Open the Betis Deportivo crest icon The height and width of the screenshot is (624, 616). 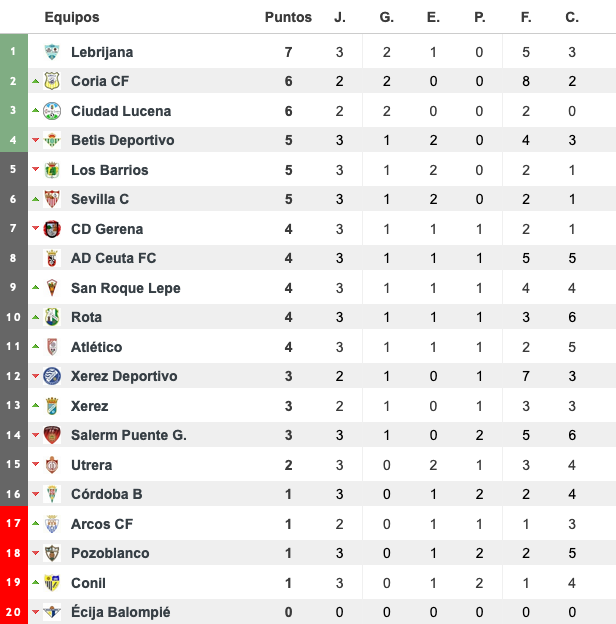[52, 140]
